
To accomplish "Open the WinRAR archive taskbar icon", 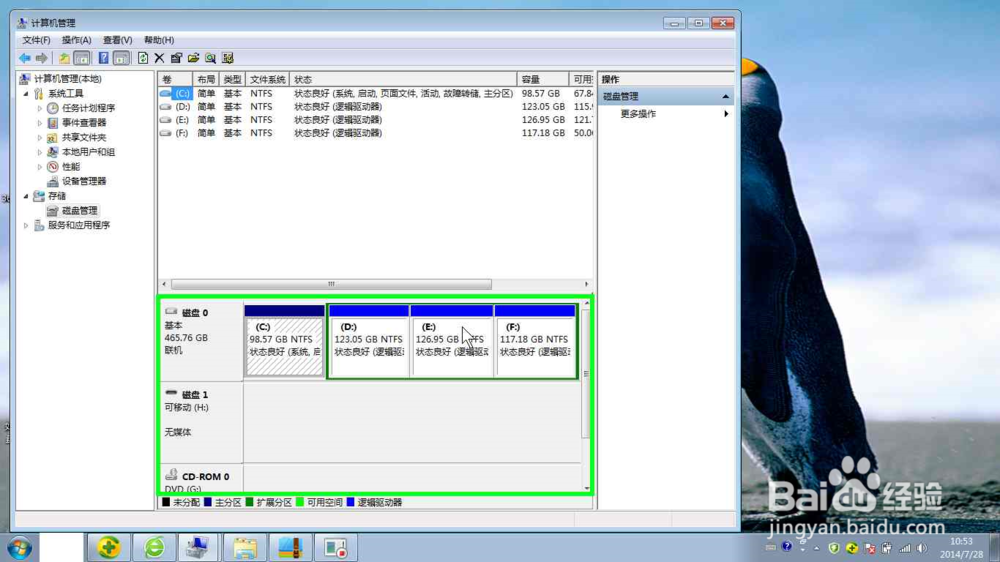I will pos(290,547).
